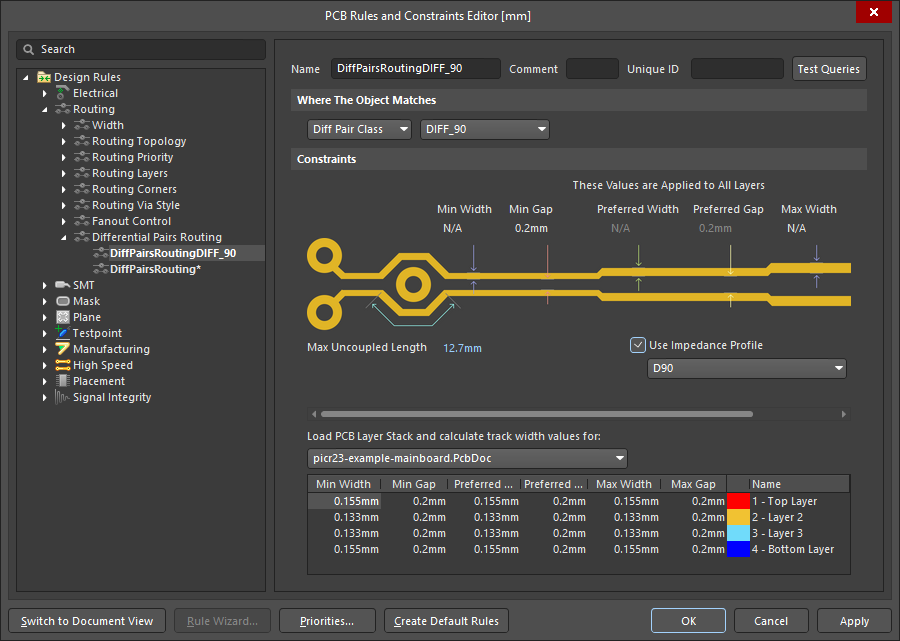Select the Routing Via Style item
The height and width of the screenshot is (641, 900).
(x=135, y=205)
